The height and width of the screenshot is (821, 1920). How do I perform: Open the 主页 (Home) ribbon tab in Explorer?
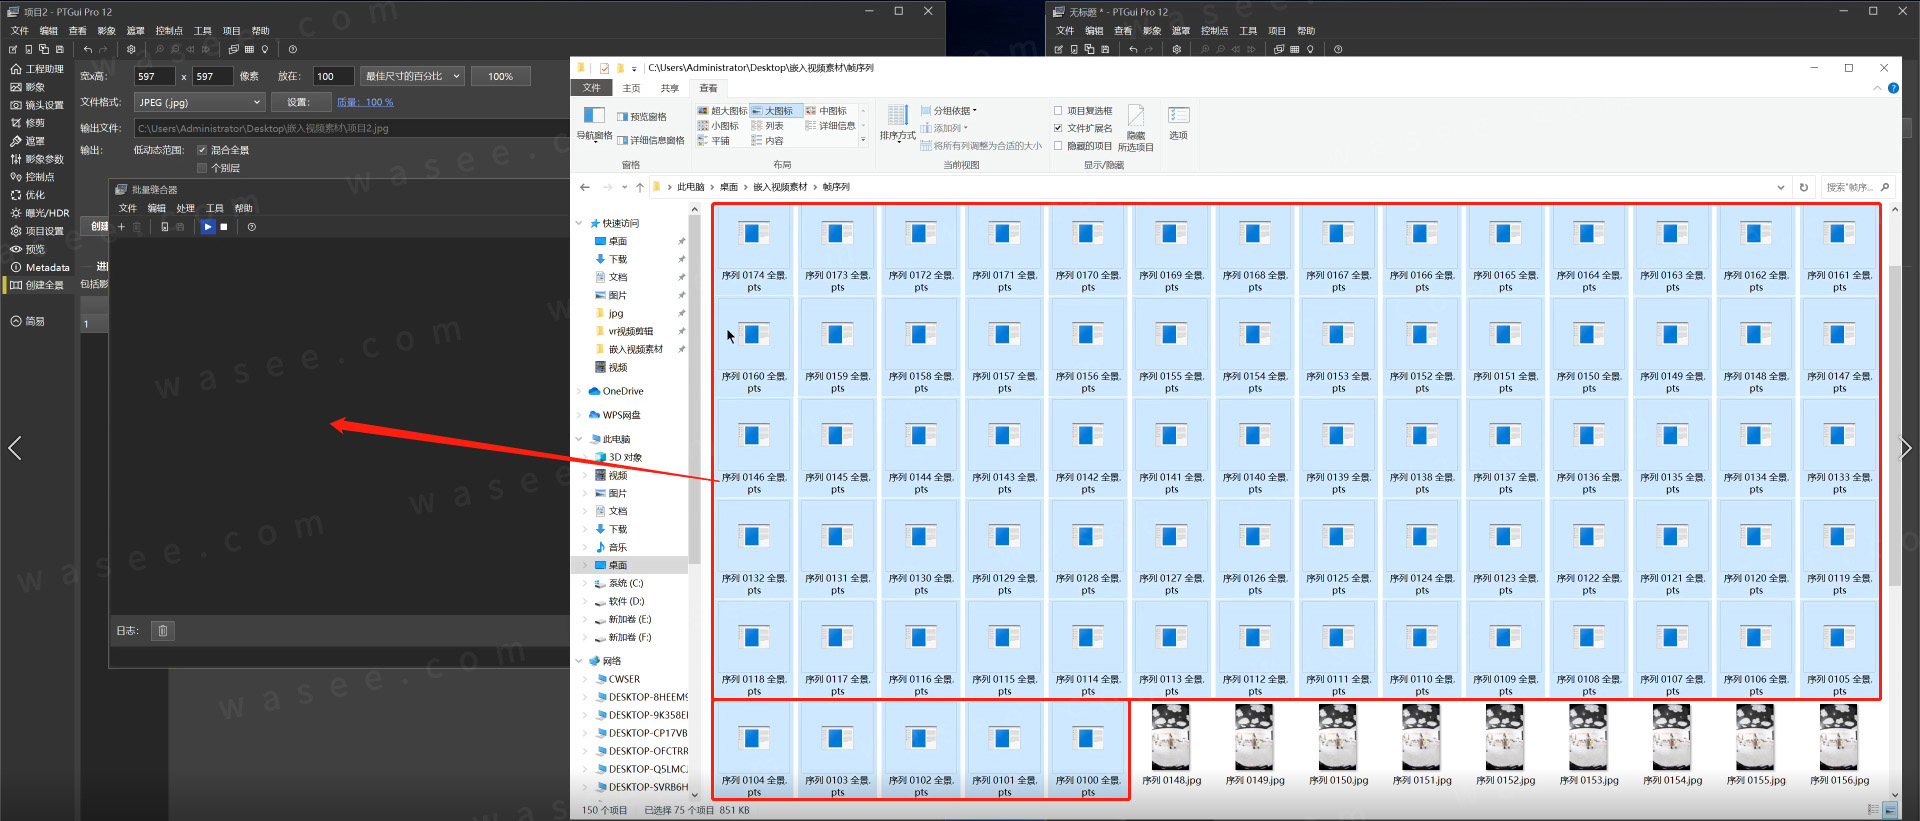tap(631, 88)
